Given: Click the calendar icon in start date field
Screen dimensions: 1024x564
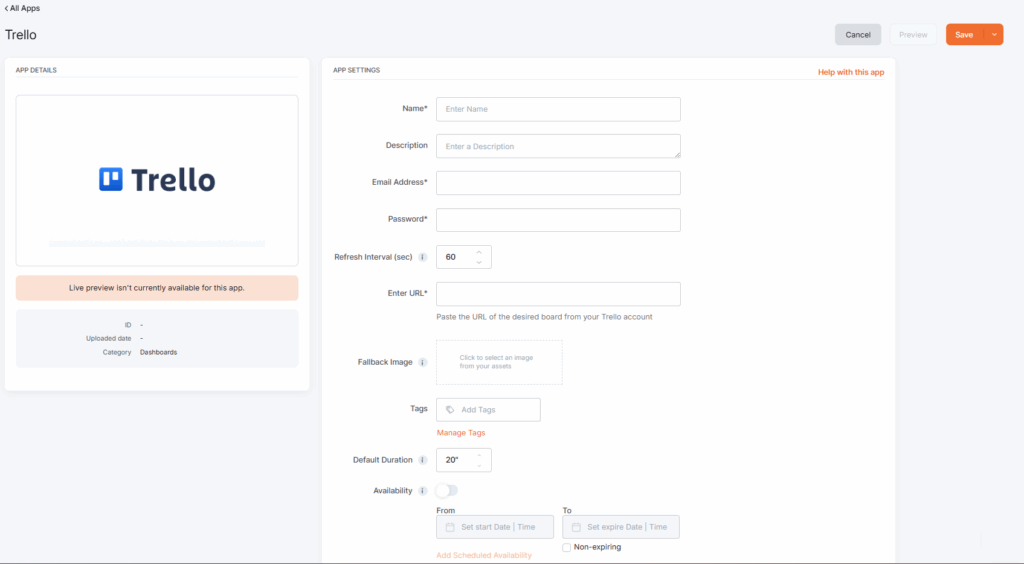Looking at the screenshot, I should click(x=450, y=527).
